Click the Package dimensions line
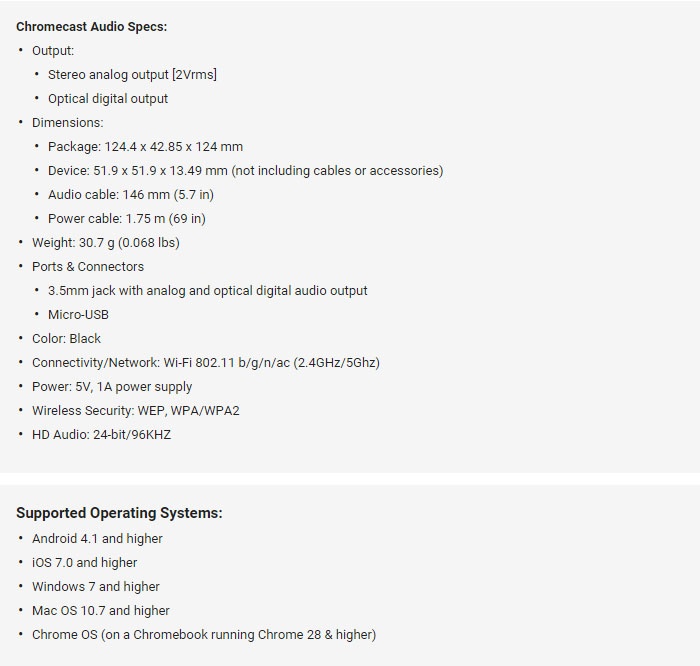 pyautogui.click(x=145, y=147)
